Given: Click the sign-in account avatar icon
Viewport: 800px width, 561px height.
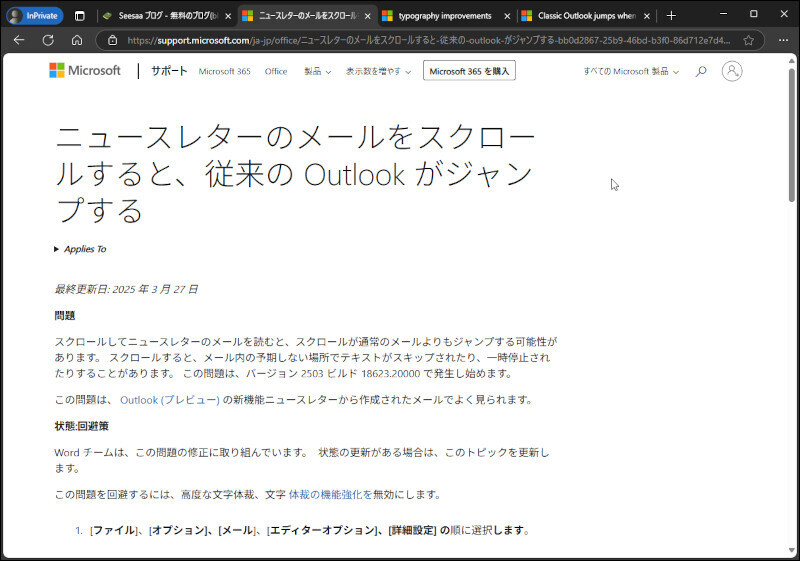Looking at the screenshot, I should click(x=732, y=71).
